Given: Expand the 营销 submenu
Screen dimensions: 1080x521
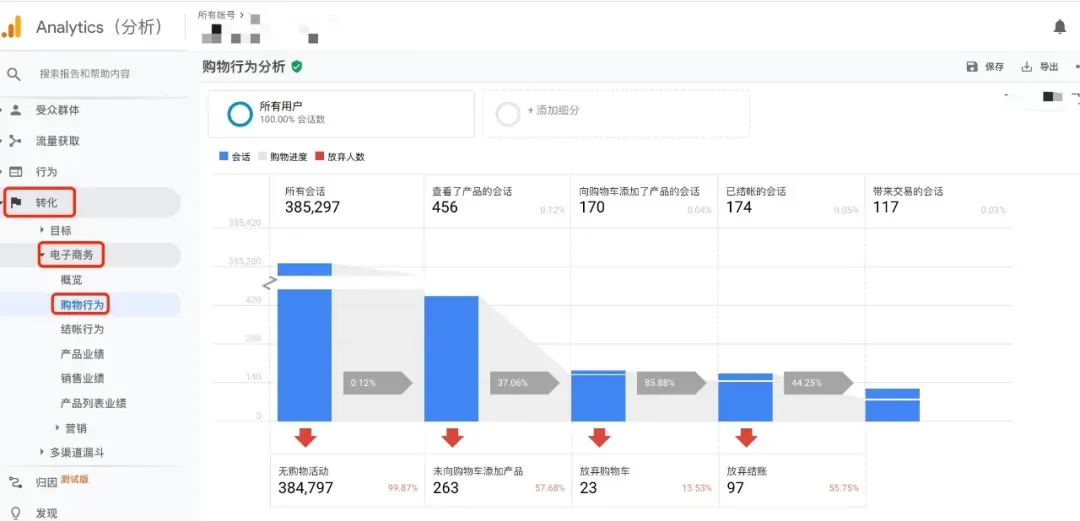Looking at the screenshot, I should point(58,428).
